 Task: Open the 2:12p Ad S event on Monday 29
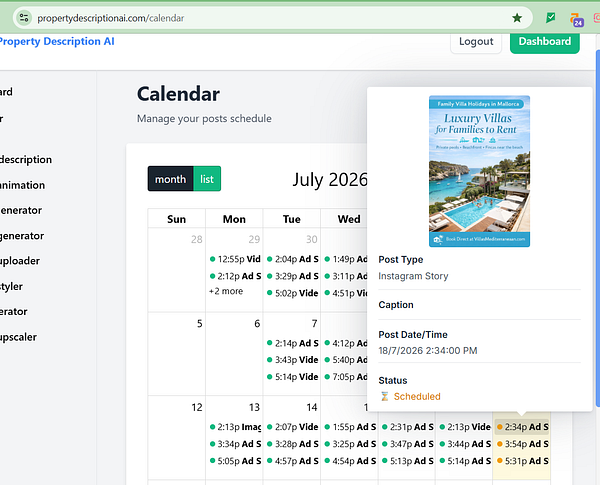pos(235,276)
